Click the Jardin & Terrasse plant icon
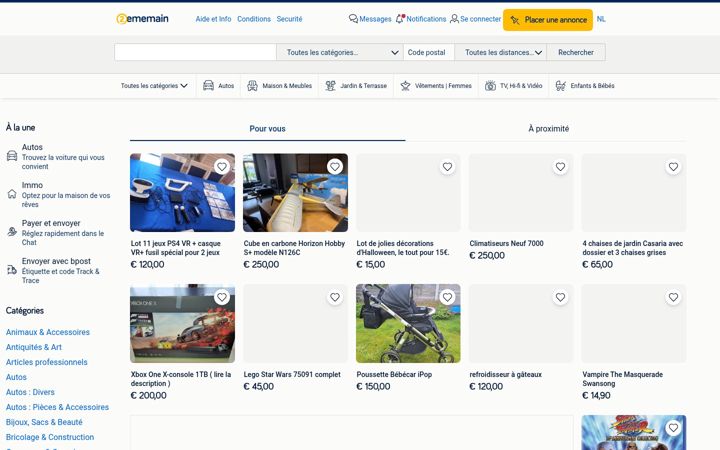 point(330,85)
